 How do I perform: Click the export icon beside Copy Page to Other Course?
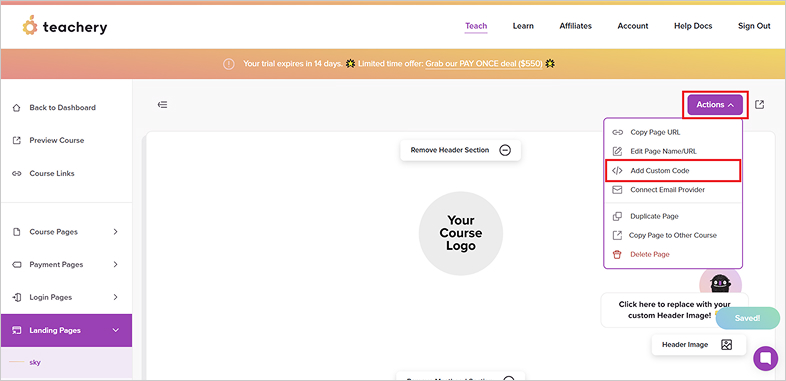(x=618, y=236)
